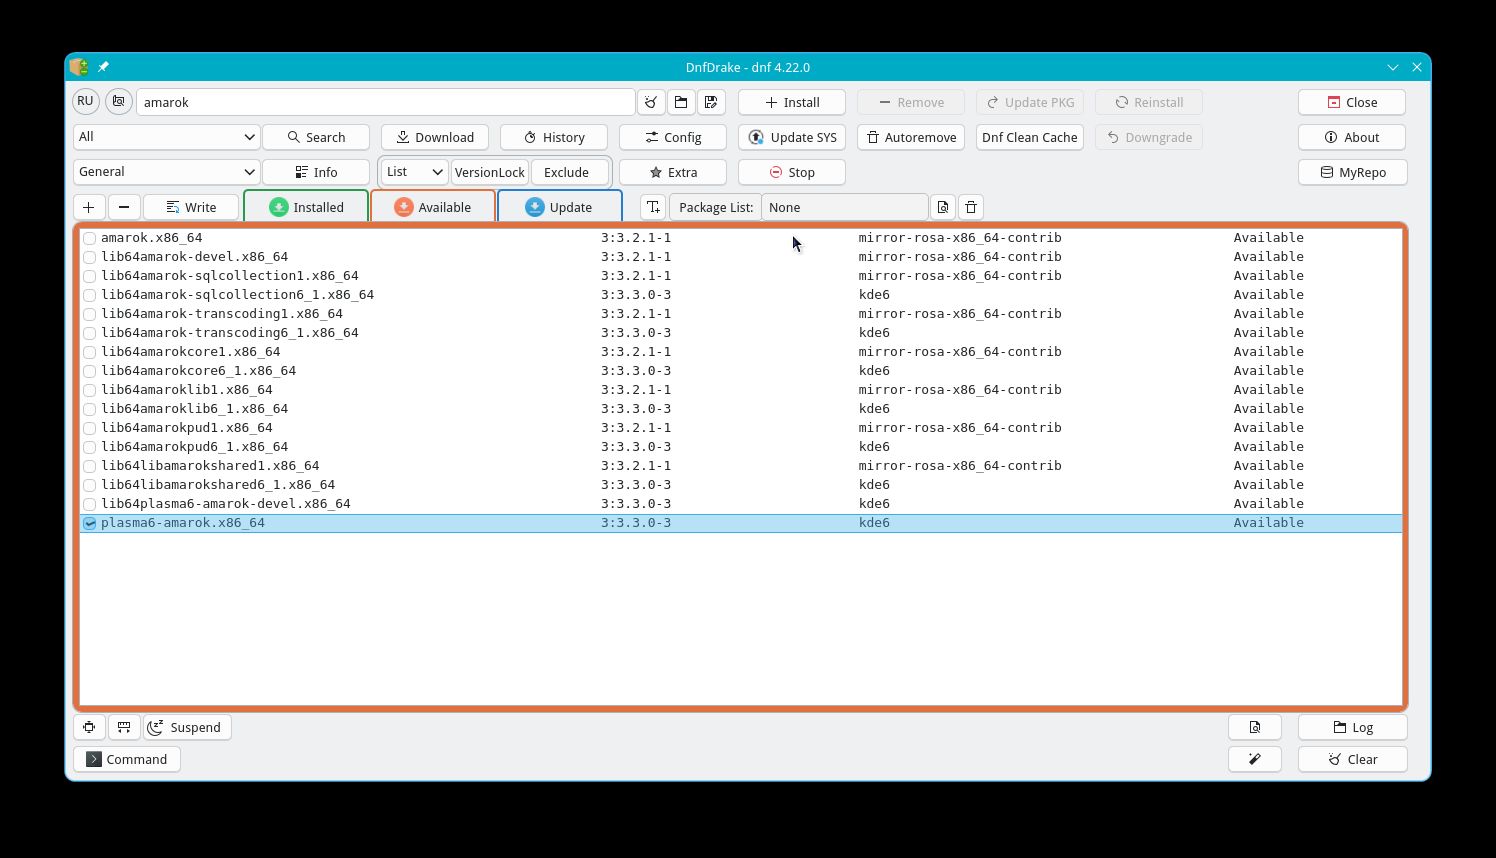Click the icon button right of RU

click(x=118, y=102)
